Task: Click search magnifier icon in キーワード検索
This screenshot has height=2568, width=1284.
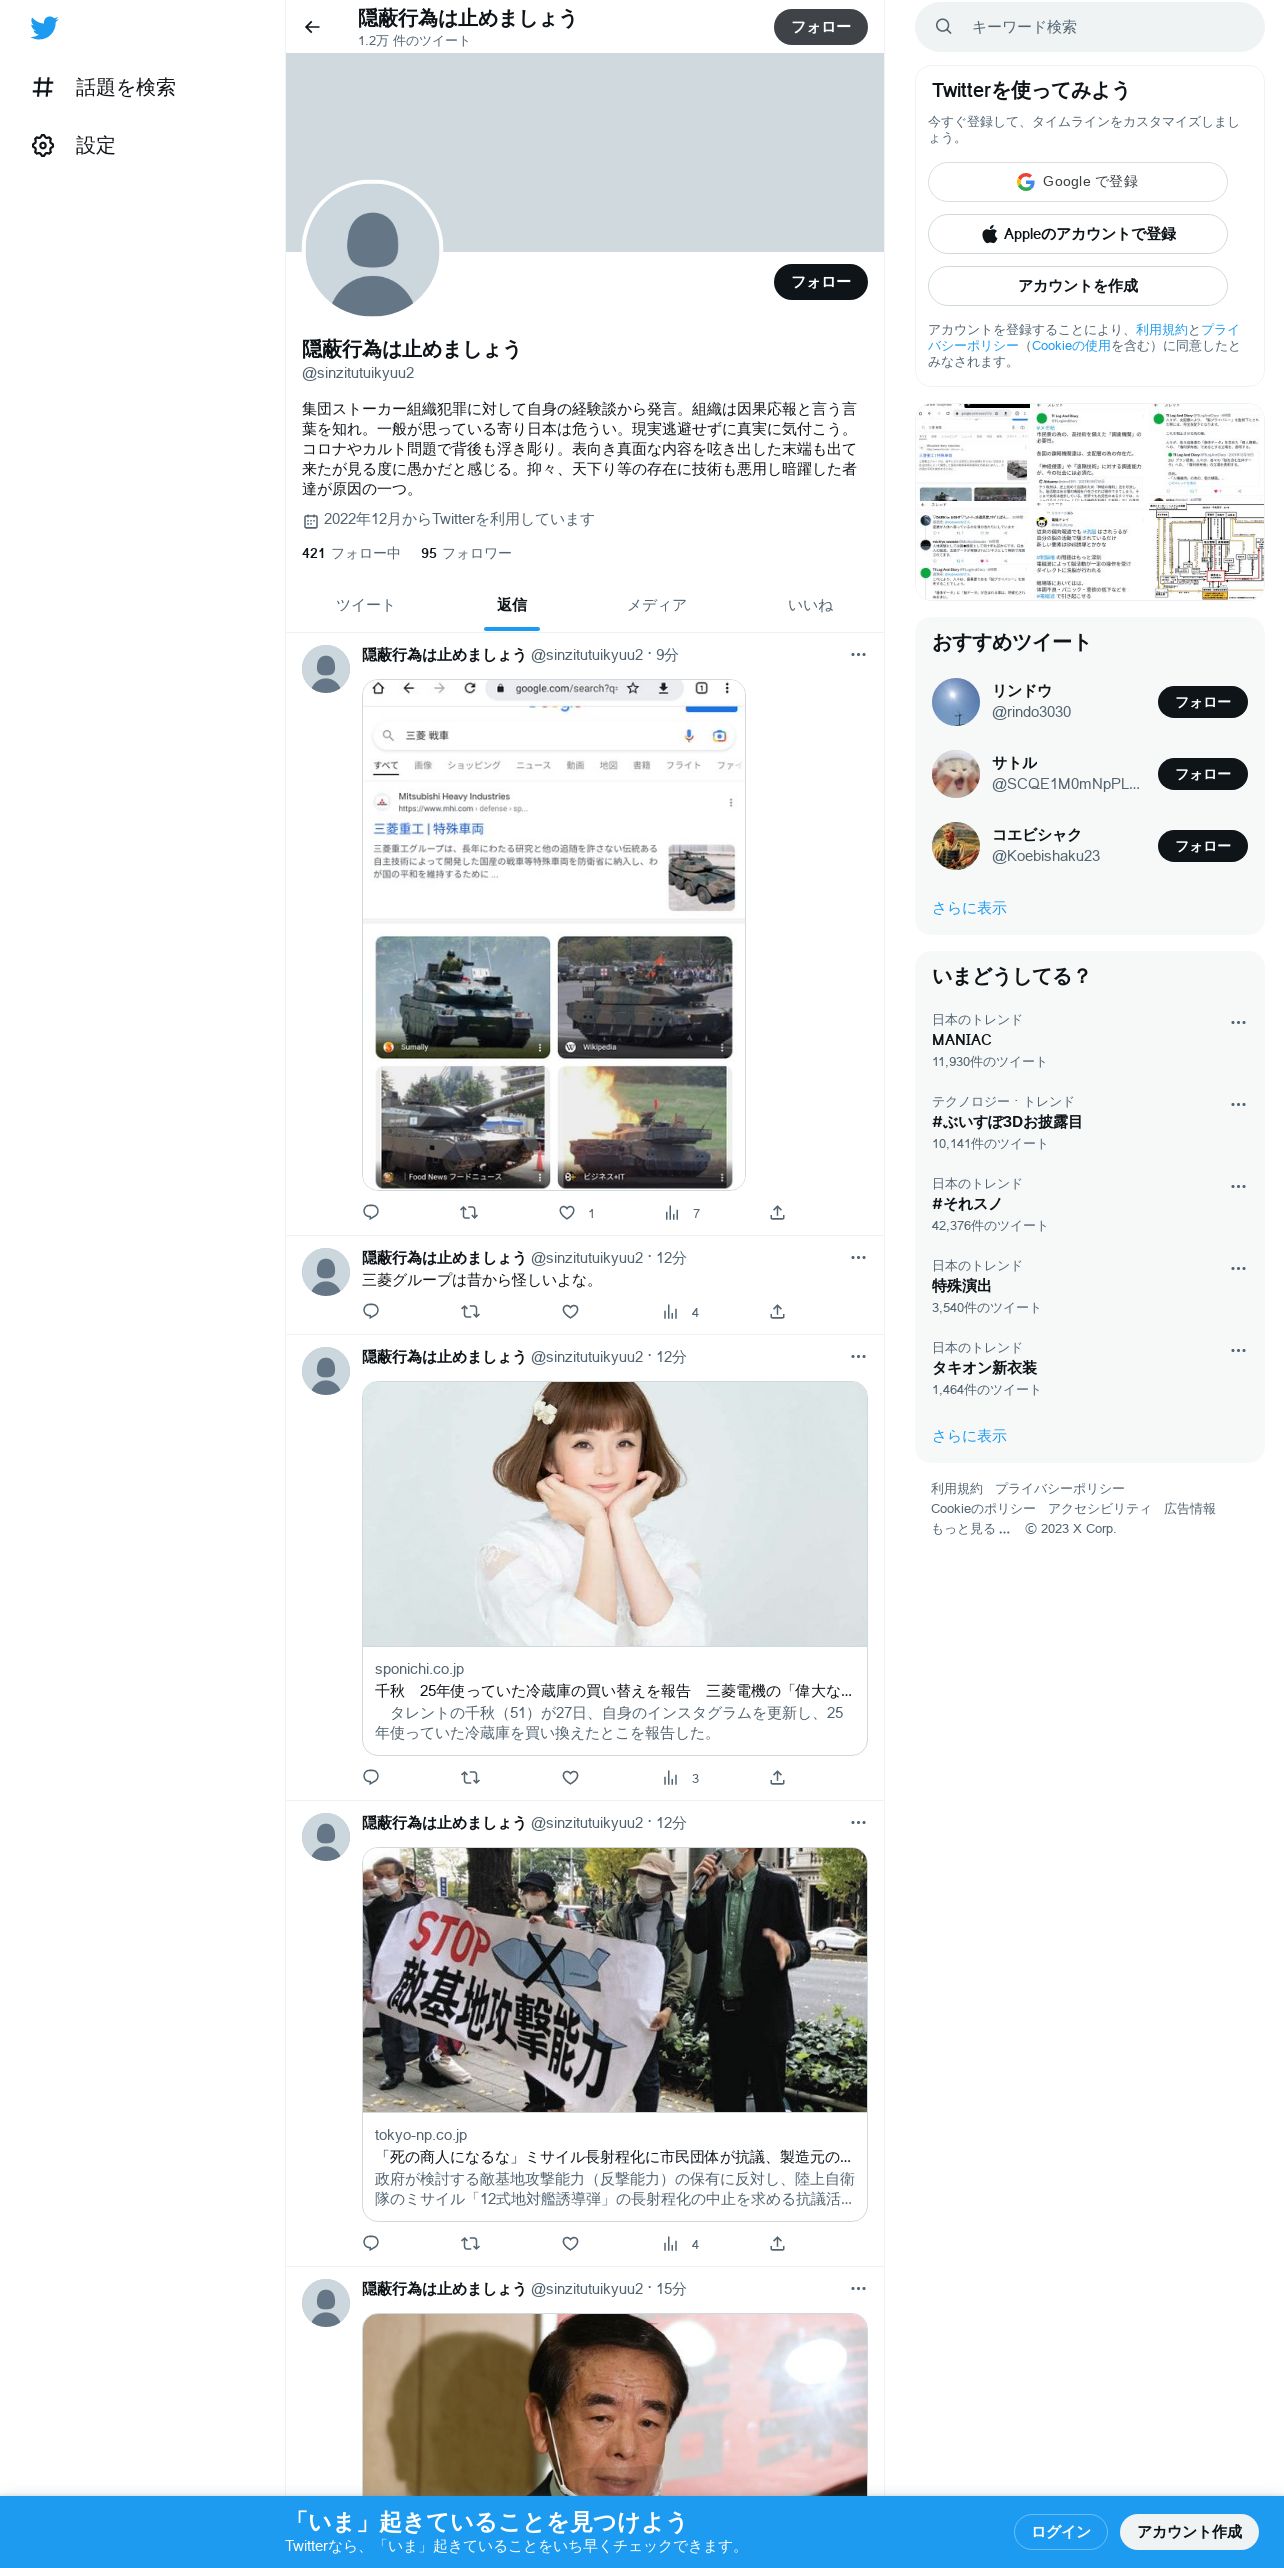Action: 943,27
